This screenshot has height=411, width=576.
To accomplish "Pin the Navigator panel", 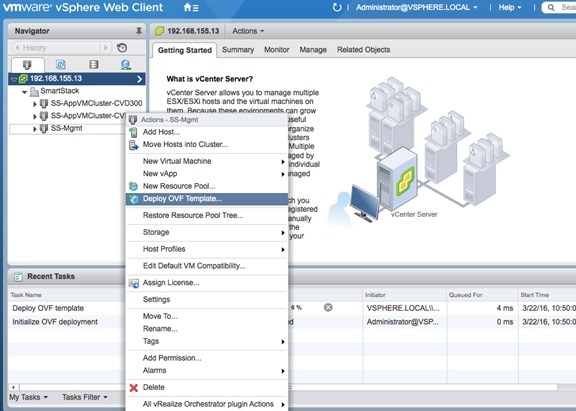I will click(x=139, y=31).
